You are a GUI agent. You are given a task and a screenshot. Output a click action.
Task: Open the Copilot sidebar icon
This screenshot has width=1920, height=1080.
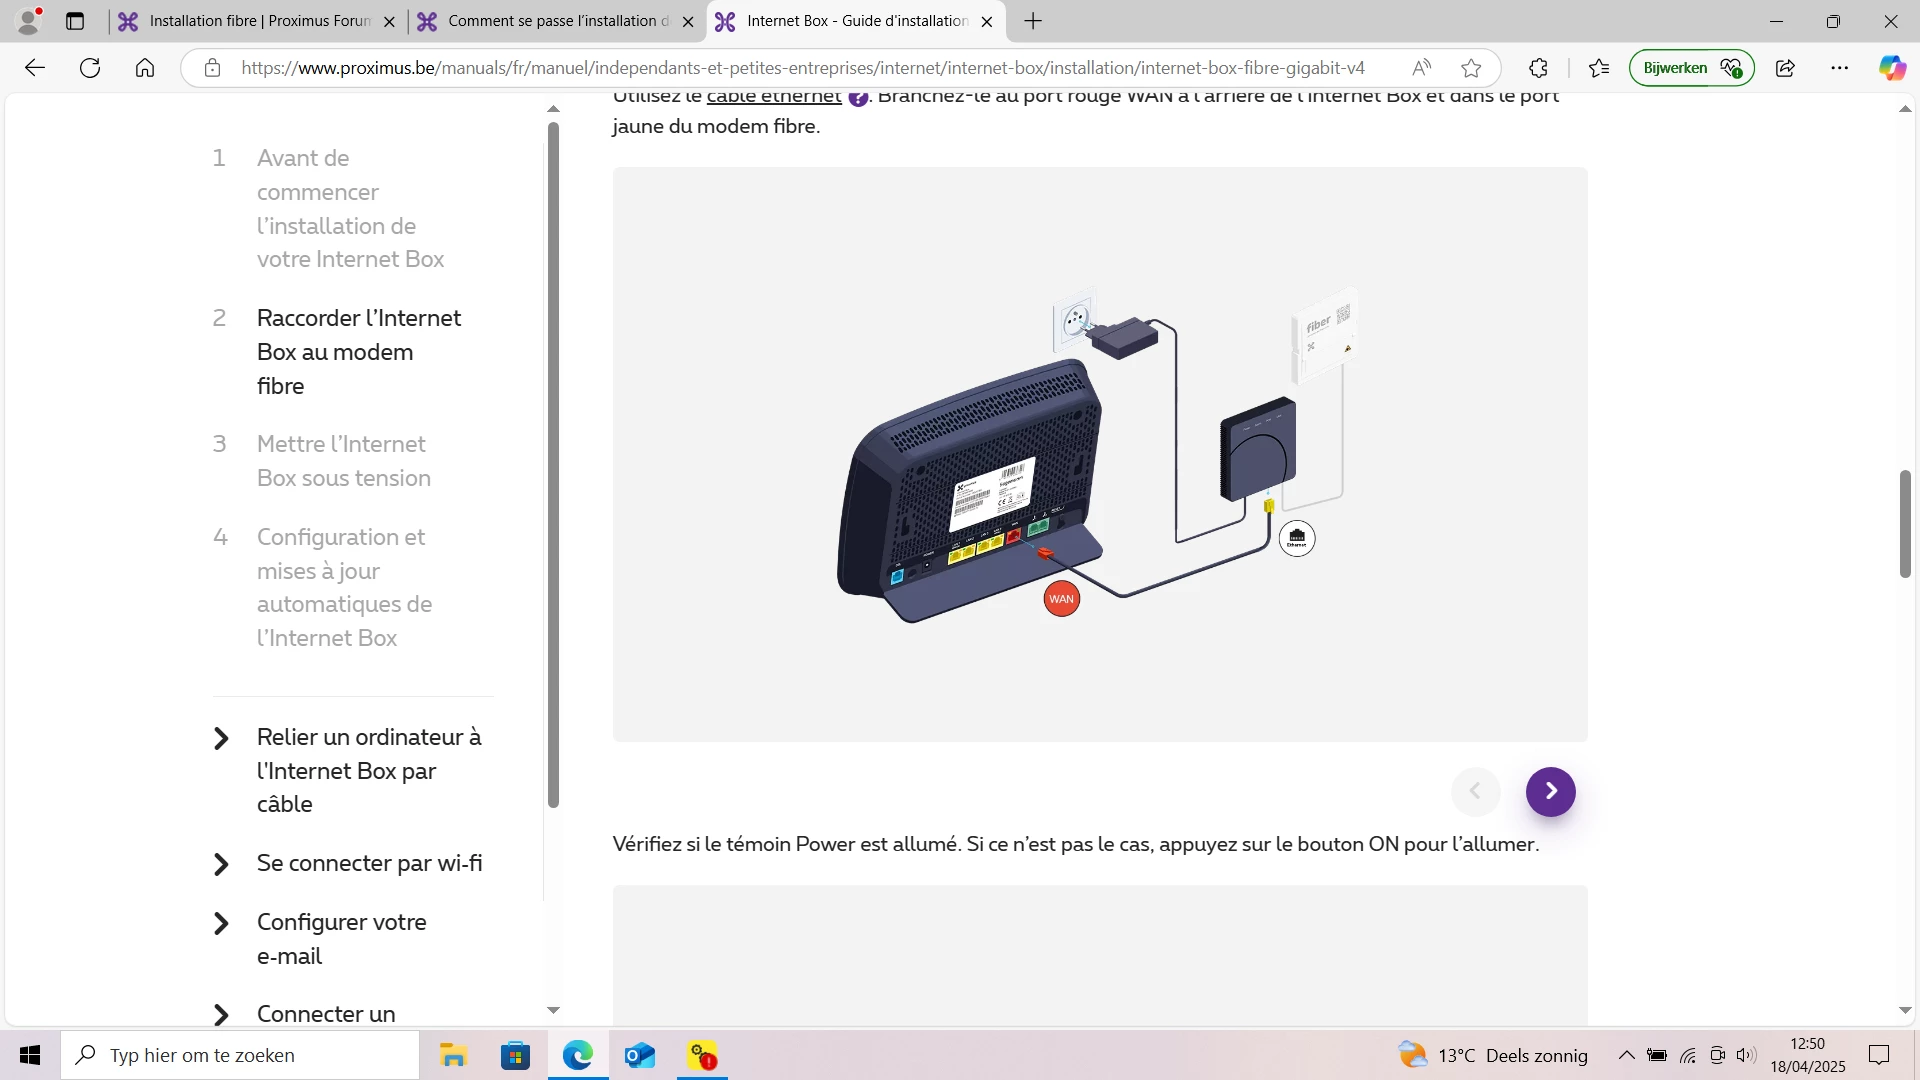(x=1891, y=68)
